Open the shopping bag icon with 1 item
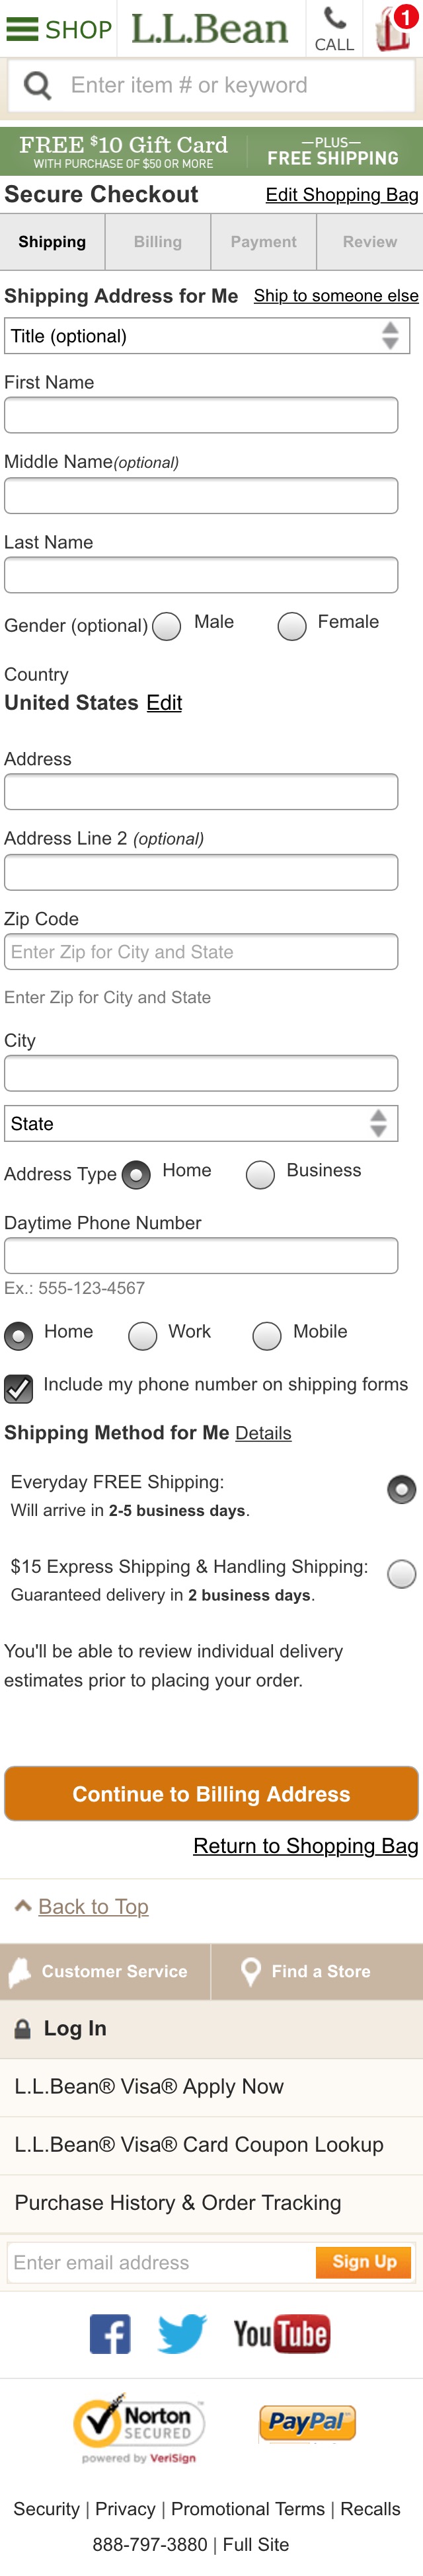The height and width of the screenshot is (2576, 423). (394, 28)
